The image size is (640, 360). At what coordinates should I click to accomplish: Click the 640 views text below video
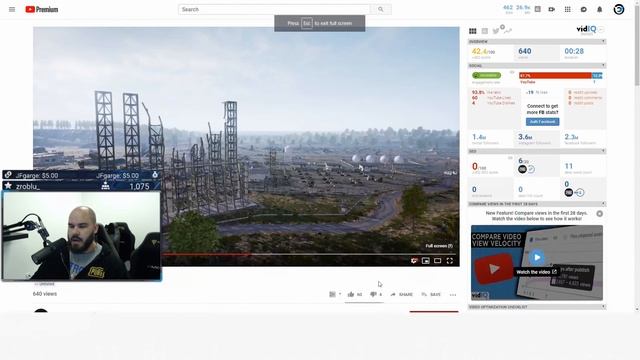45,294
